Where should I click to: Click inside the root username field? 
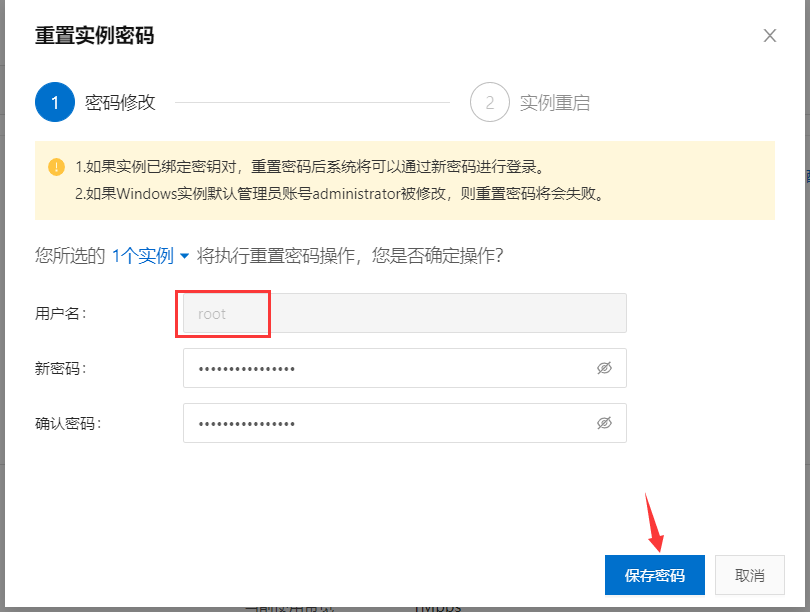coord(222,313)
